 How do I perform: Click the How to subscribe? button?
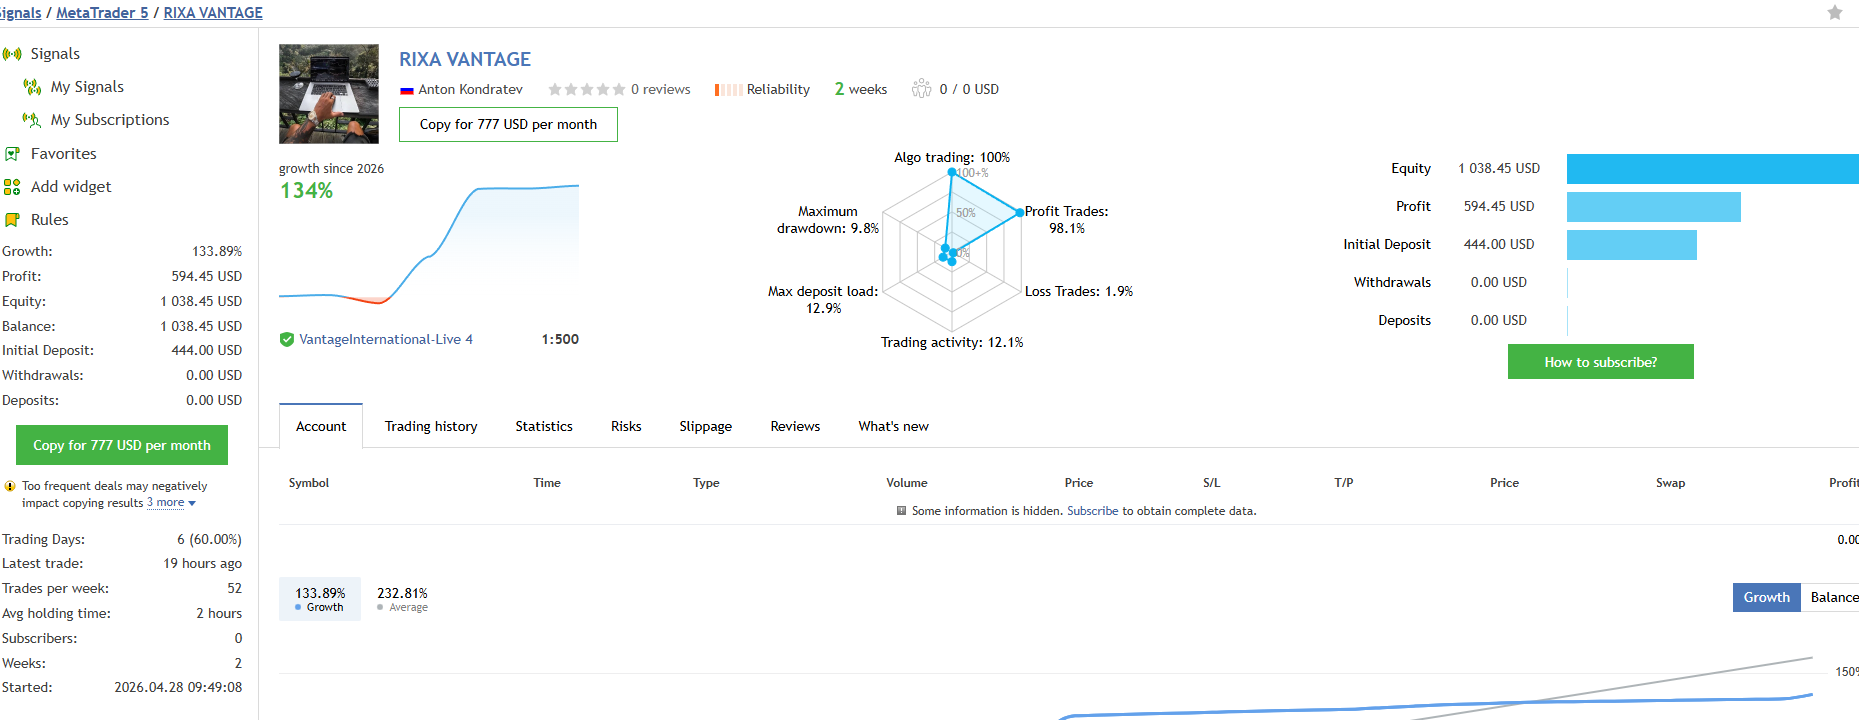[1600, 362]
